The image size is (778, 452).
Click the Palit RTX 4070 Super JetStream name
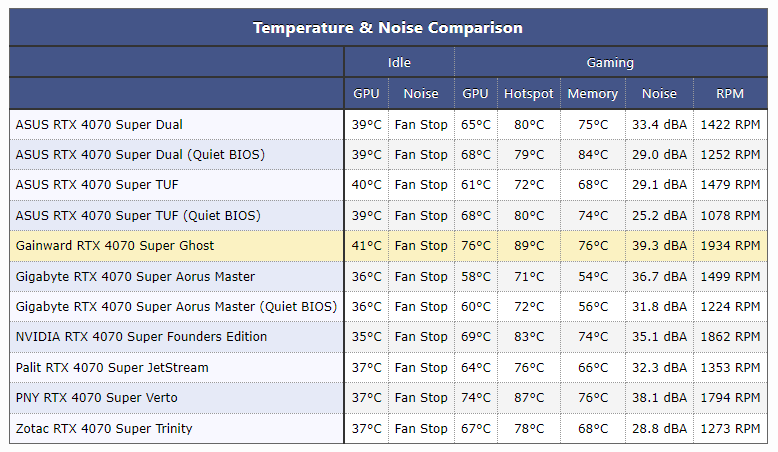coord(112,368)
